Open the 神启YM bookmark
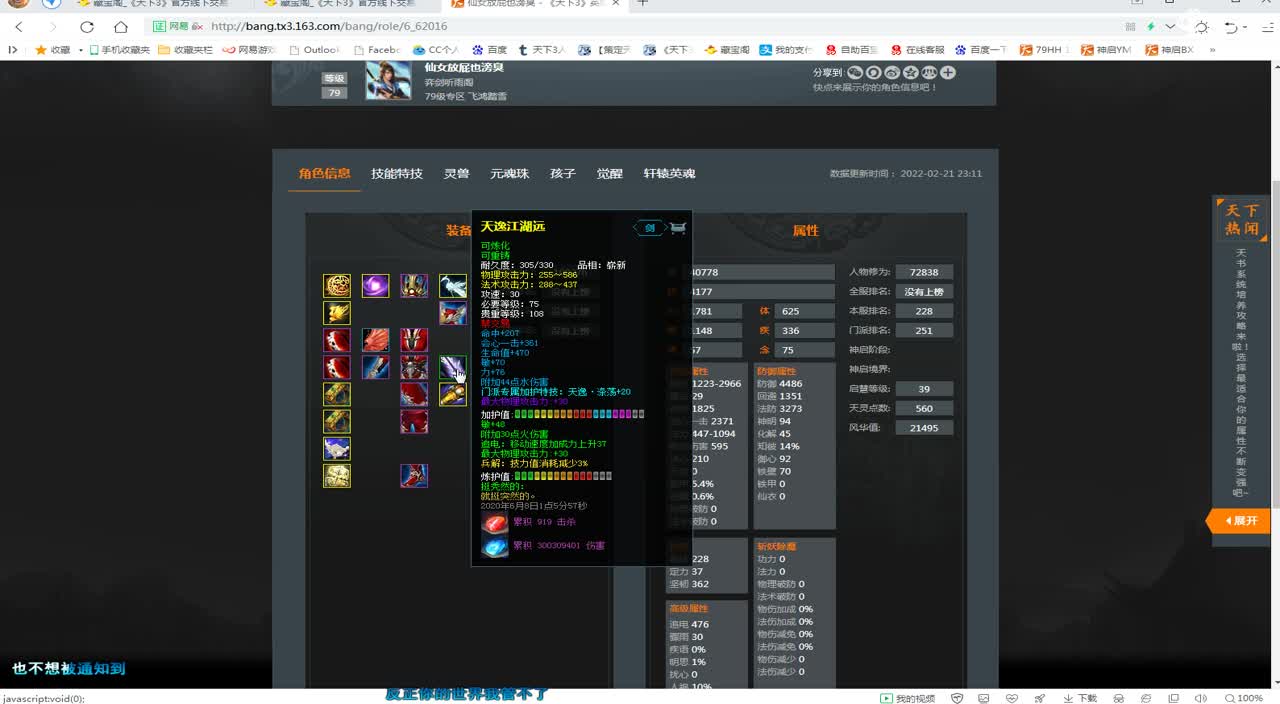The height and width of the screenshot is (704, 1280). coord(1105,49)
